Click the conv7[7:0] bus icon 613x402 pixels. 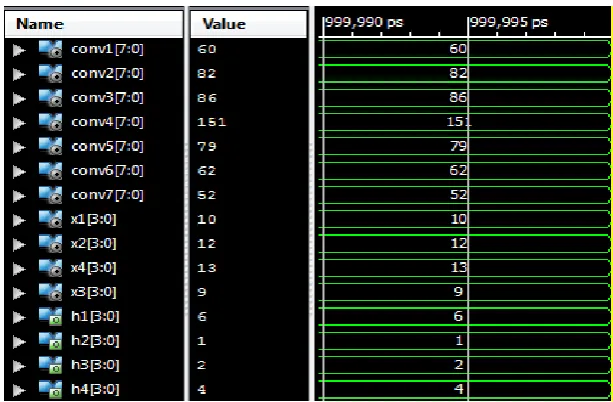click(50, 195)
